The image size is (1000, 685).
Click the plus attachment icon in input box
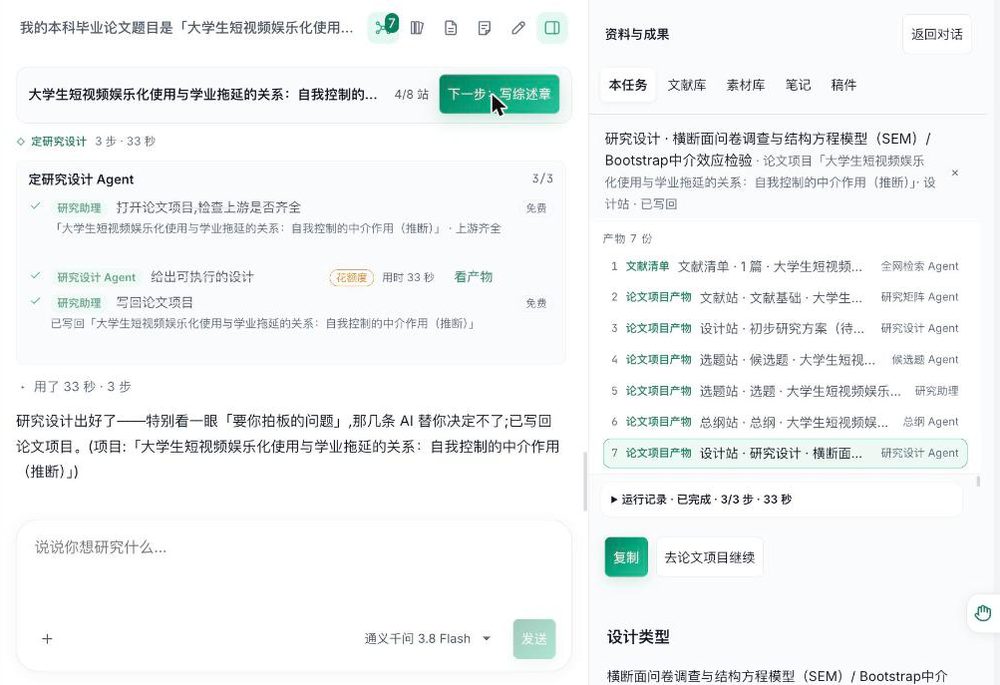click(47, 638)
